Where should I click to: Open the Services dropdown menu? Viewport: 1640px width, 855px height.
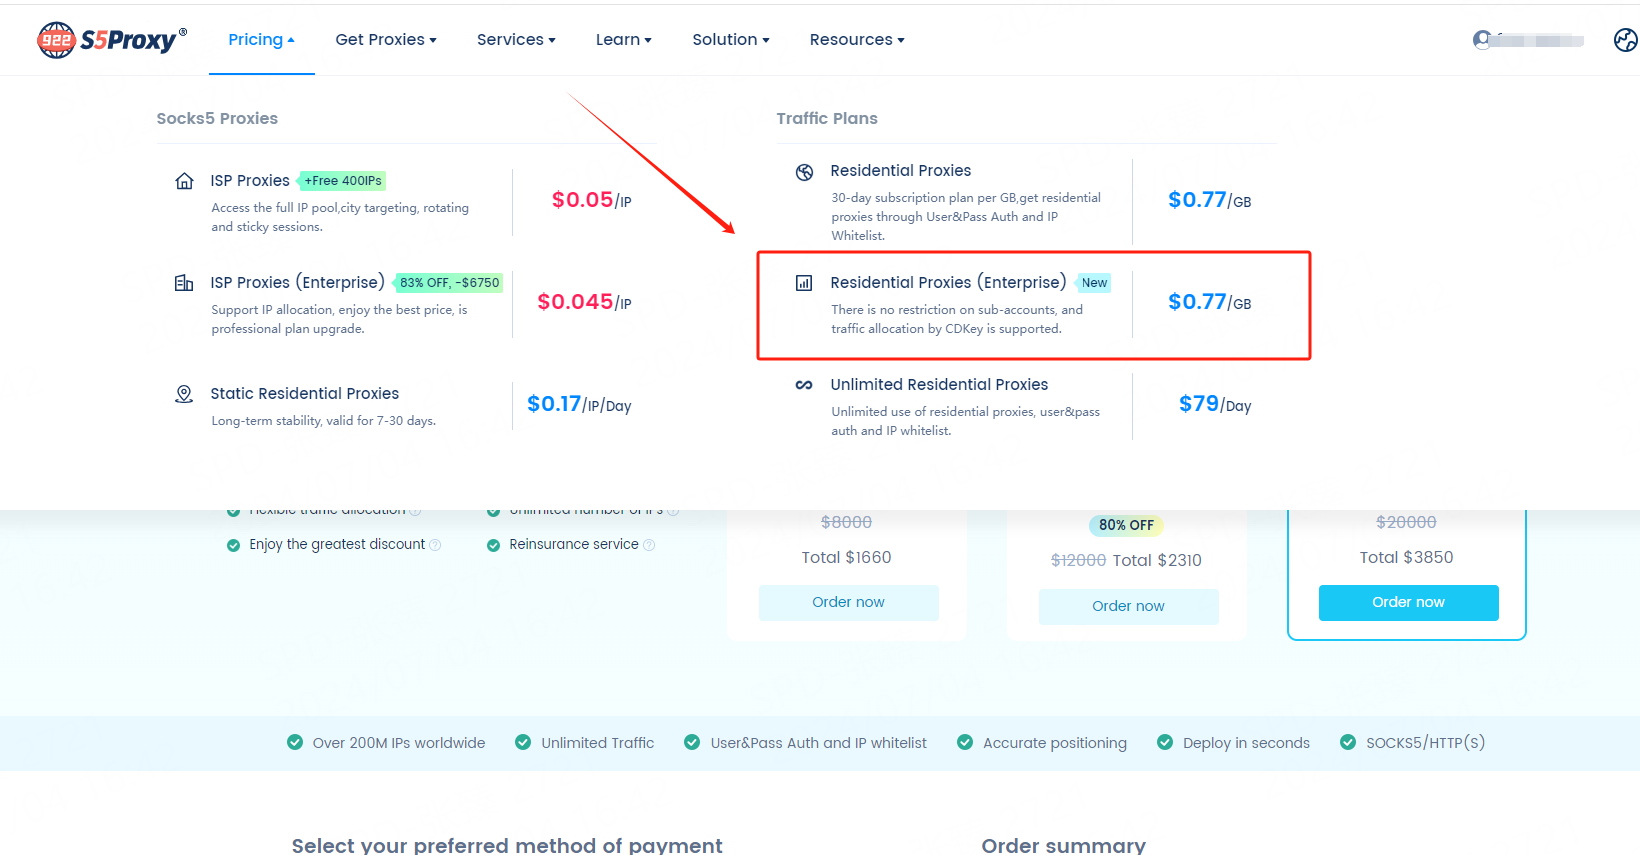(x=515, y=40)
